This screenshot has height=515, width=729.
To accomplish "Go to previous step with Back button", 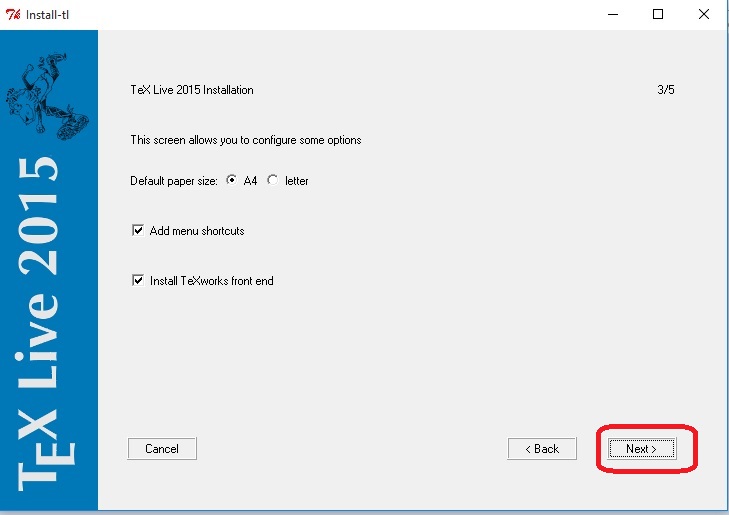I will pyautogui.click(x=542, y=449).
